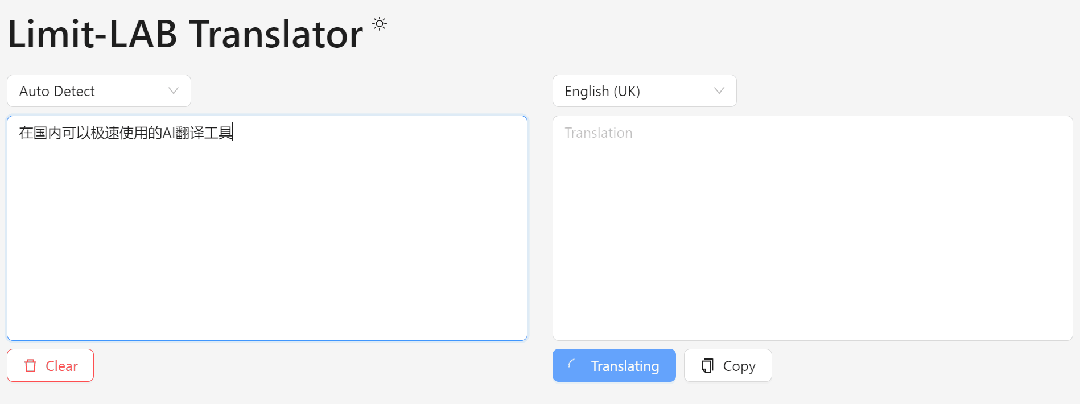Open the Auto Detect source language dropdown

click(x=98, y=91)
